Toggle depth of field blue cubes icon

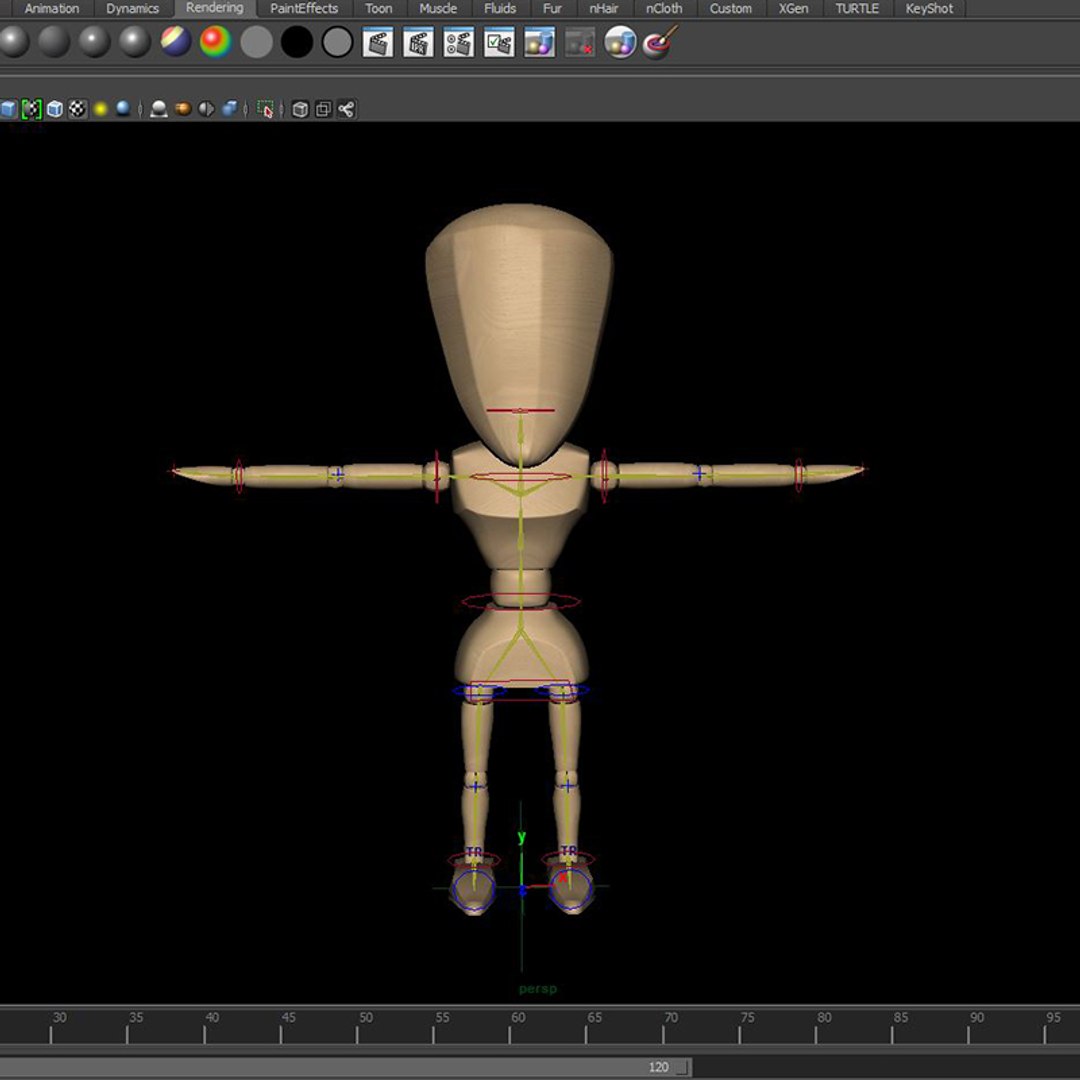tap(229, 109)
